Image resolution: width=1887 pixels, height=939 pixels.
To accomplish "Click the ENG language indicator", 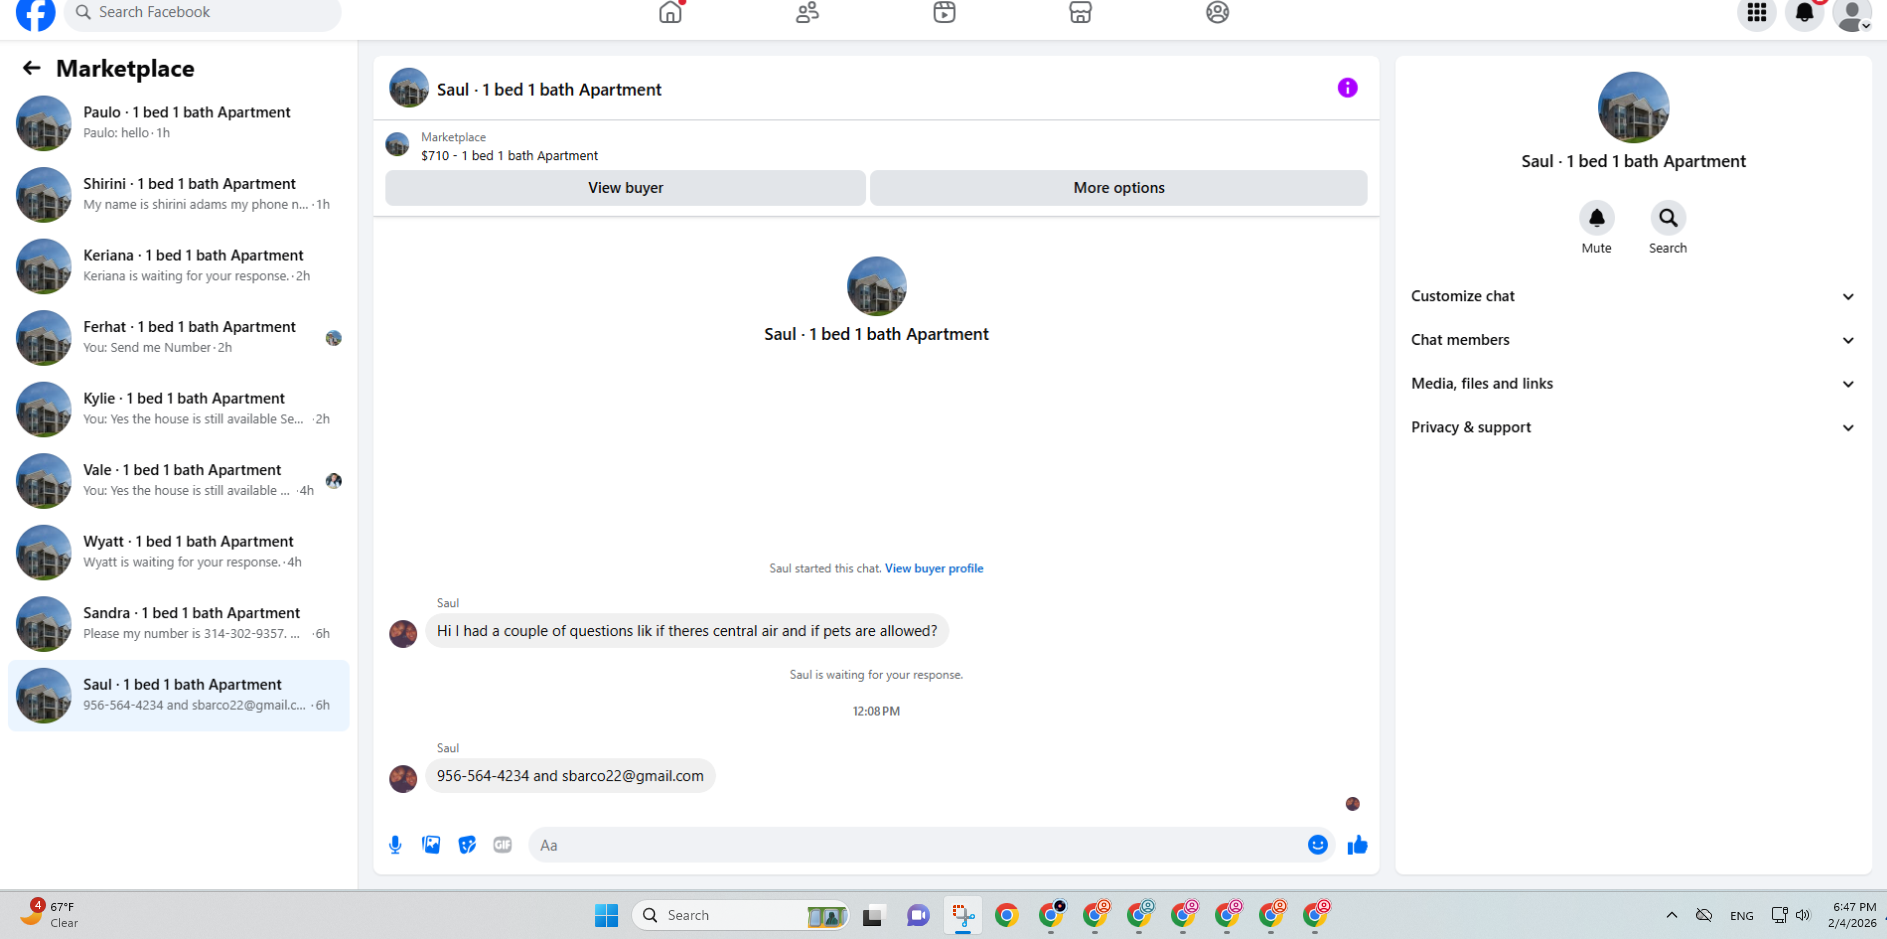I will tap(1741, 915).
